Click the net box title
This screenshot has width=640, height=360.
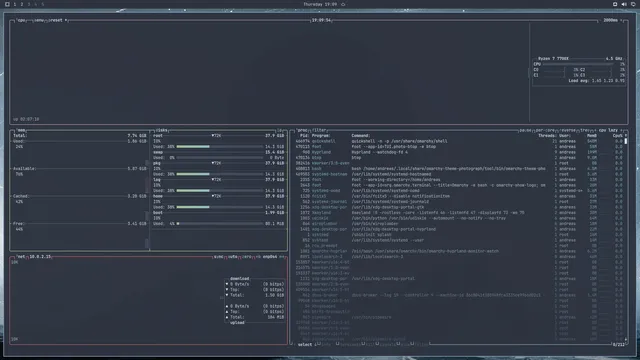[21, 257]
